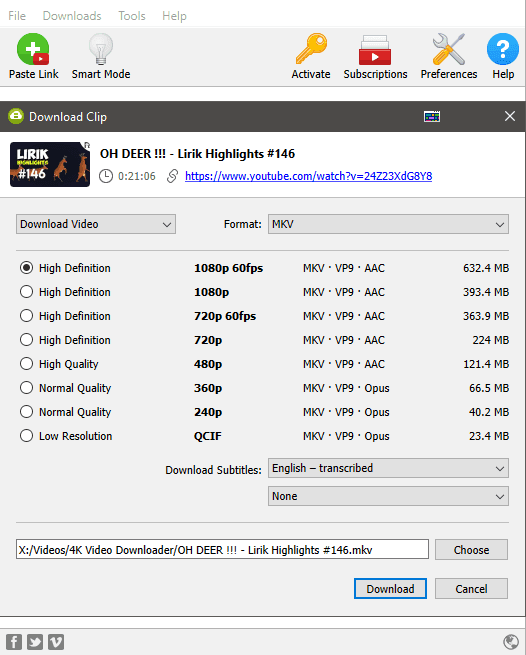Click the output file path field
Viewport: 526px width, 655px height.
pos(222,550)
